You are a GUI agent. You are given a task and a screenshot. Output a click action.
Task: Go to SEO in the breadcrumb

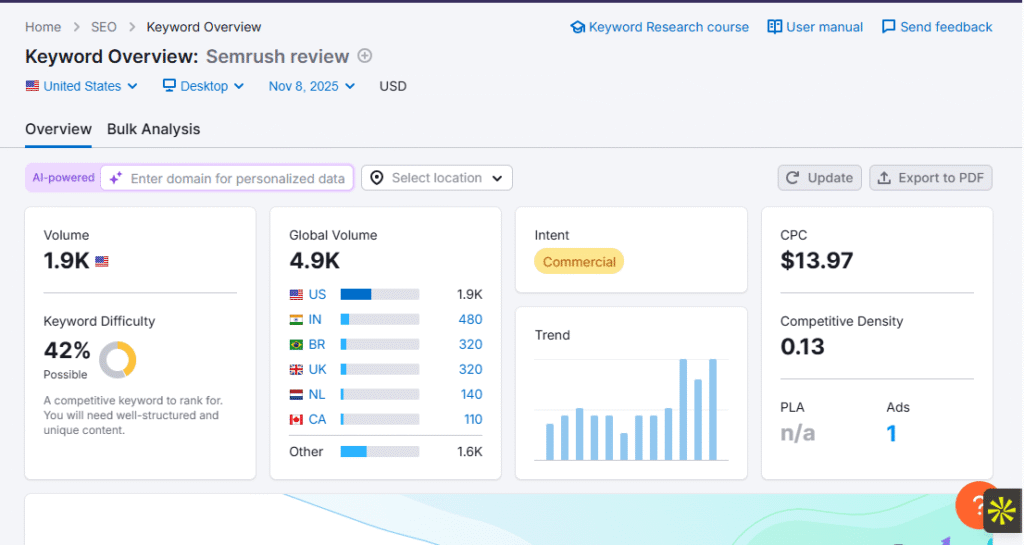pos(104,27)
